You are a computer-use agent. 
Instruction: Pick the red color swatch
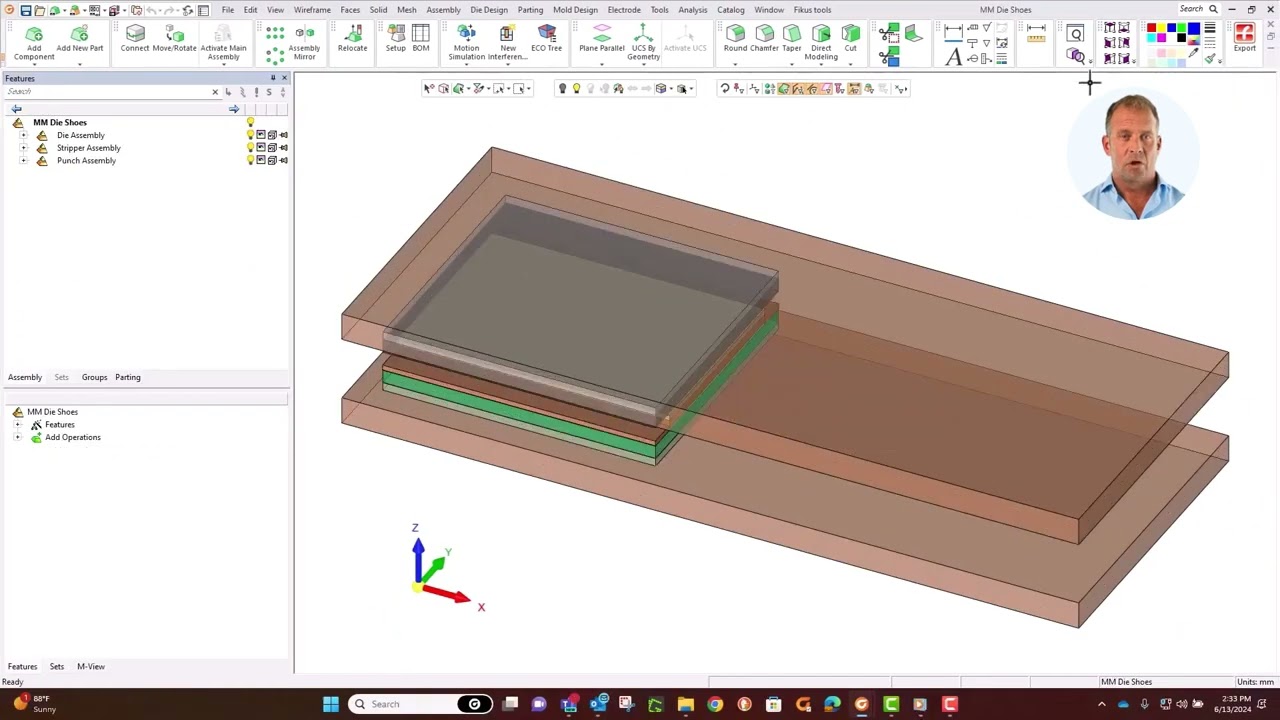point(1152,28)
